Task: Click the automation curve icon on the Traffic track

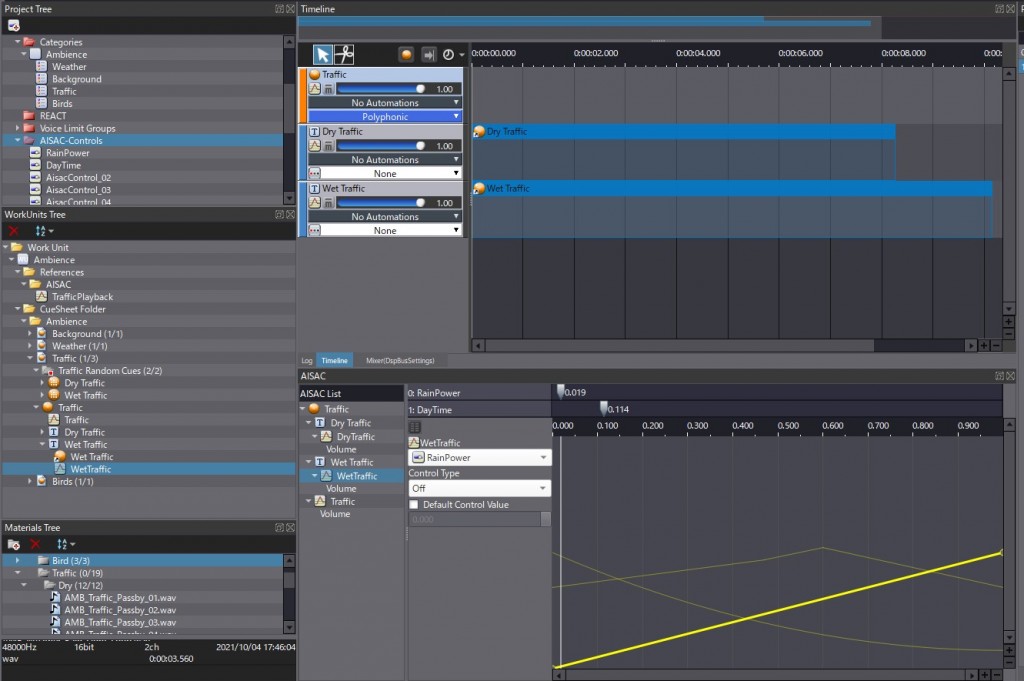Action: 313,88
